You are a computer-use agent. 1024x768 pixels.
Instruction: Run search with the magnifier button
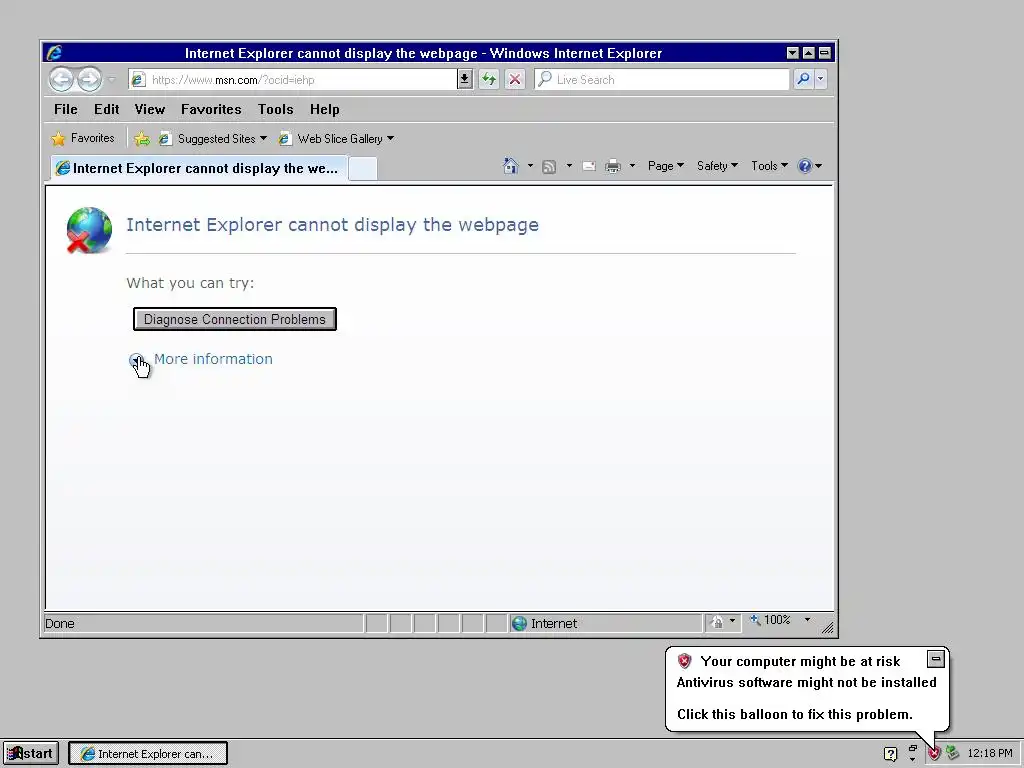click(803, 79)
